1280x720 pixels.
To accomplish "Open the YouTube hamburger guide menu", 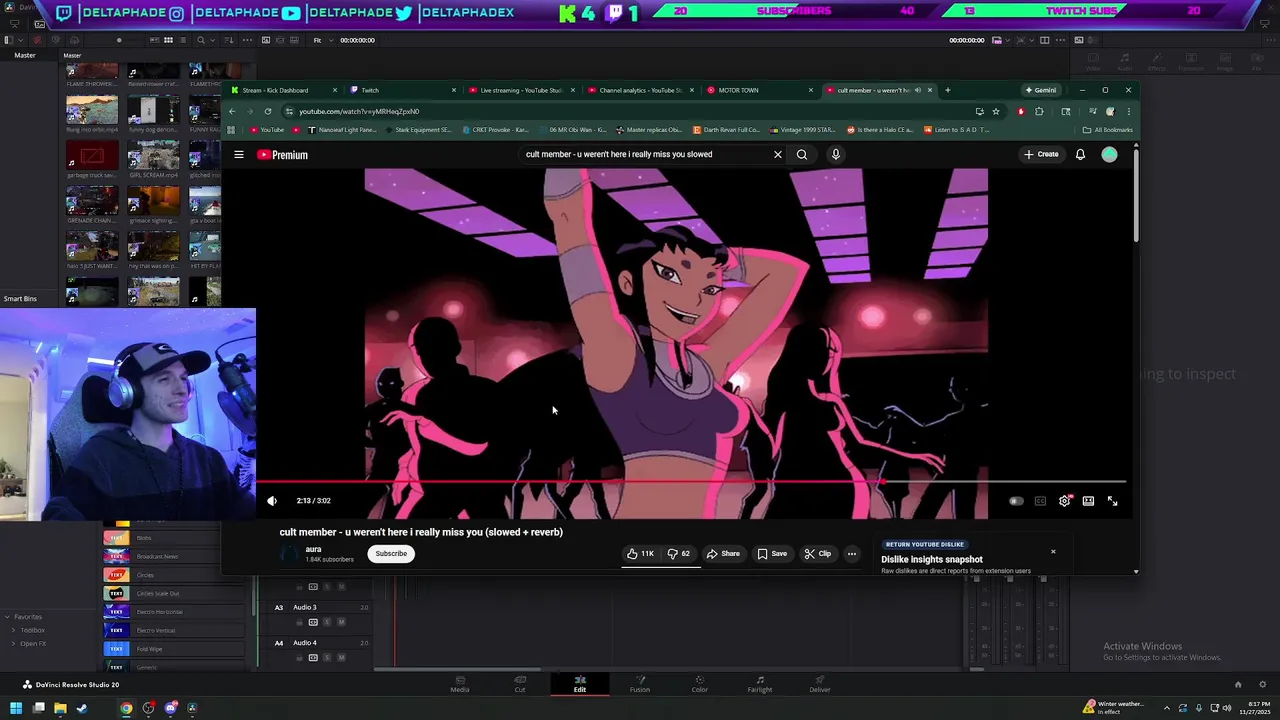I will pos(239,155).
